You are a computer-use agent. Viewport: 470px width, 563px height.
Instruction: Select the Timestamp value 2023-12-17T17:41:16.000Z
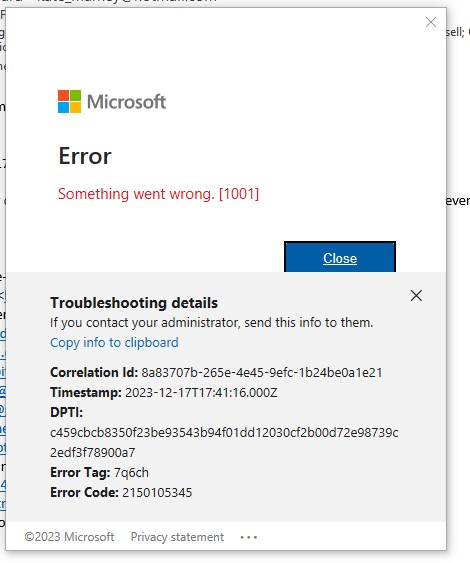(x=201, y=392)
